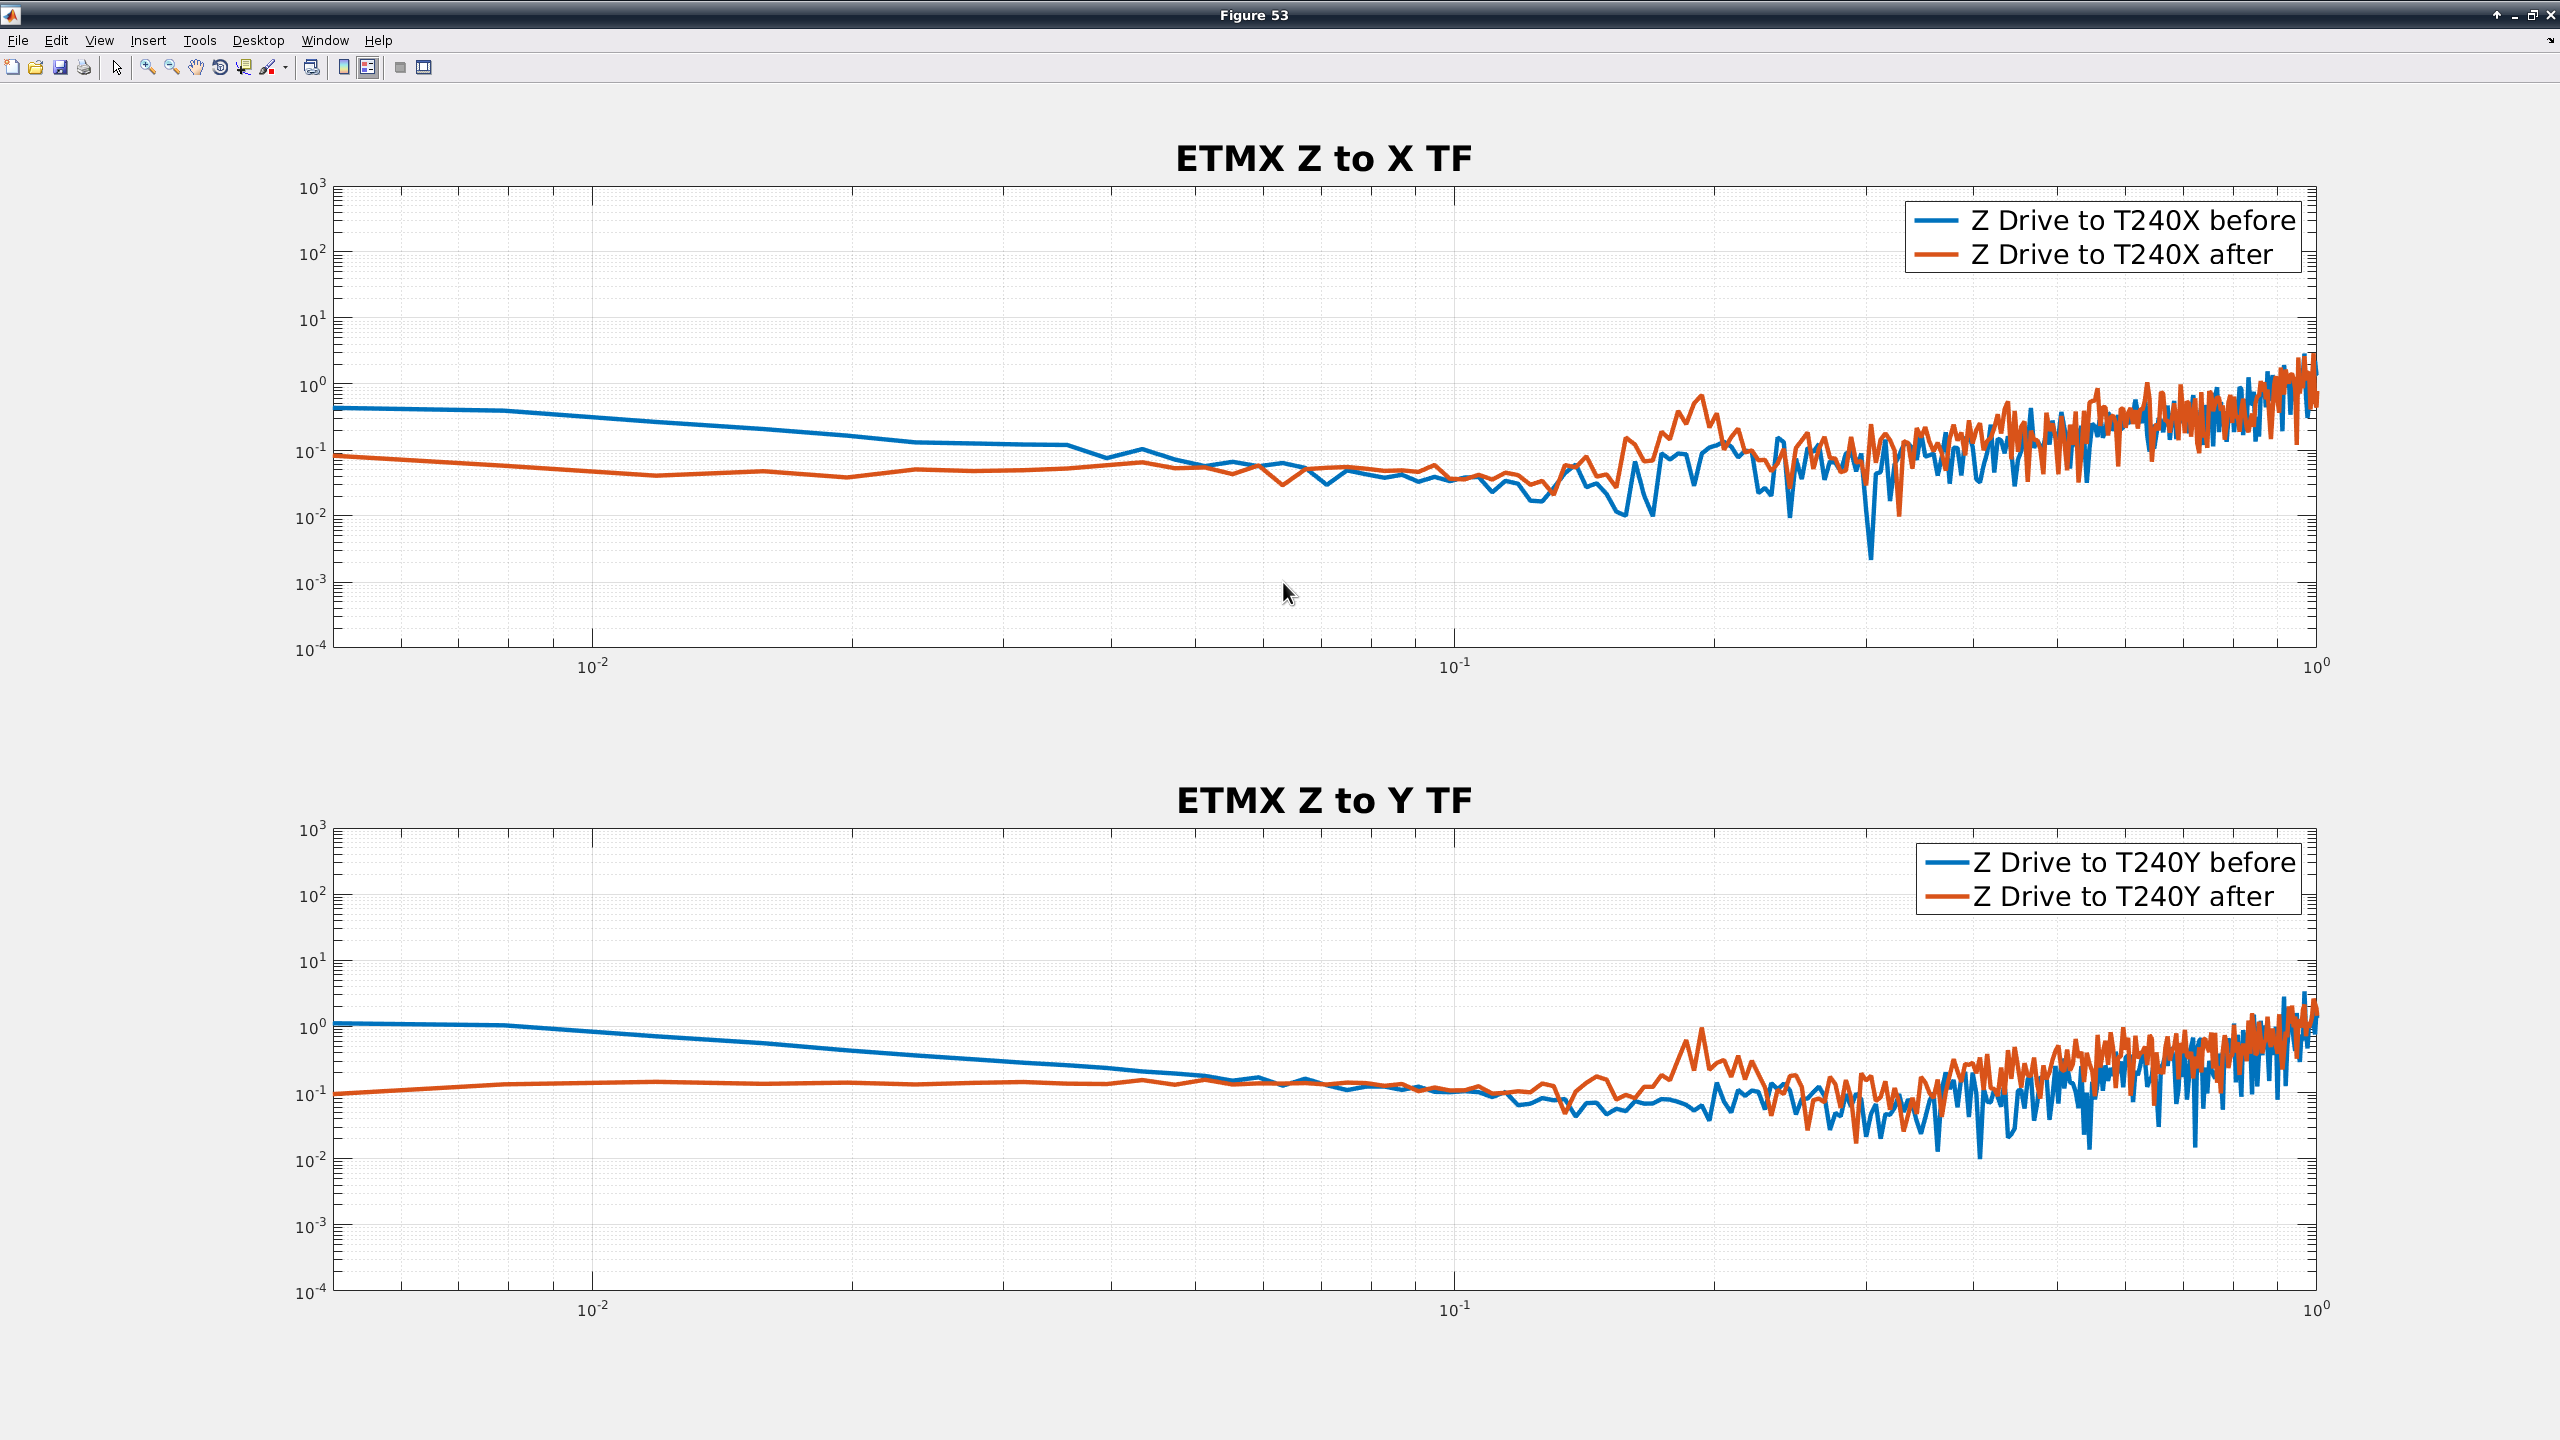Click the dock figure arrow at top right

[2550, 41]
